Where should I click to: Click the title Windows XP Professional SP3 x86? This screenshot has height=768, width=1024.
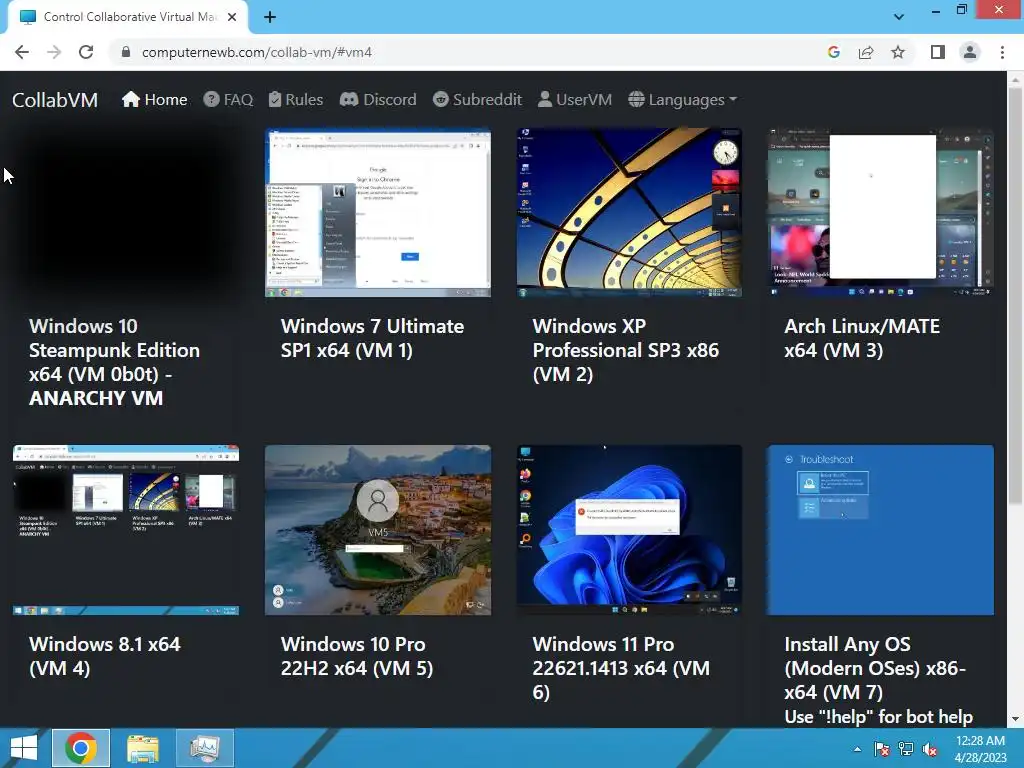pos(626,350)
